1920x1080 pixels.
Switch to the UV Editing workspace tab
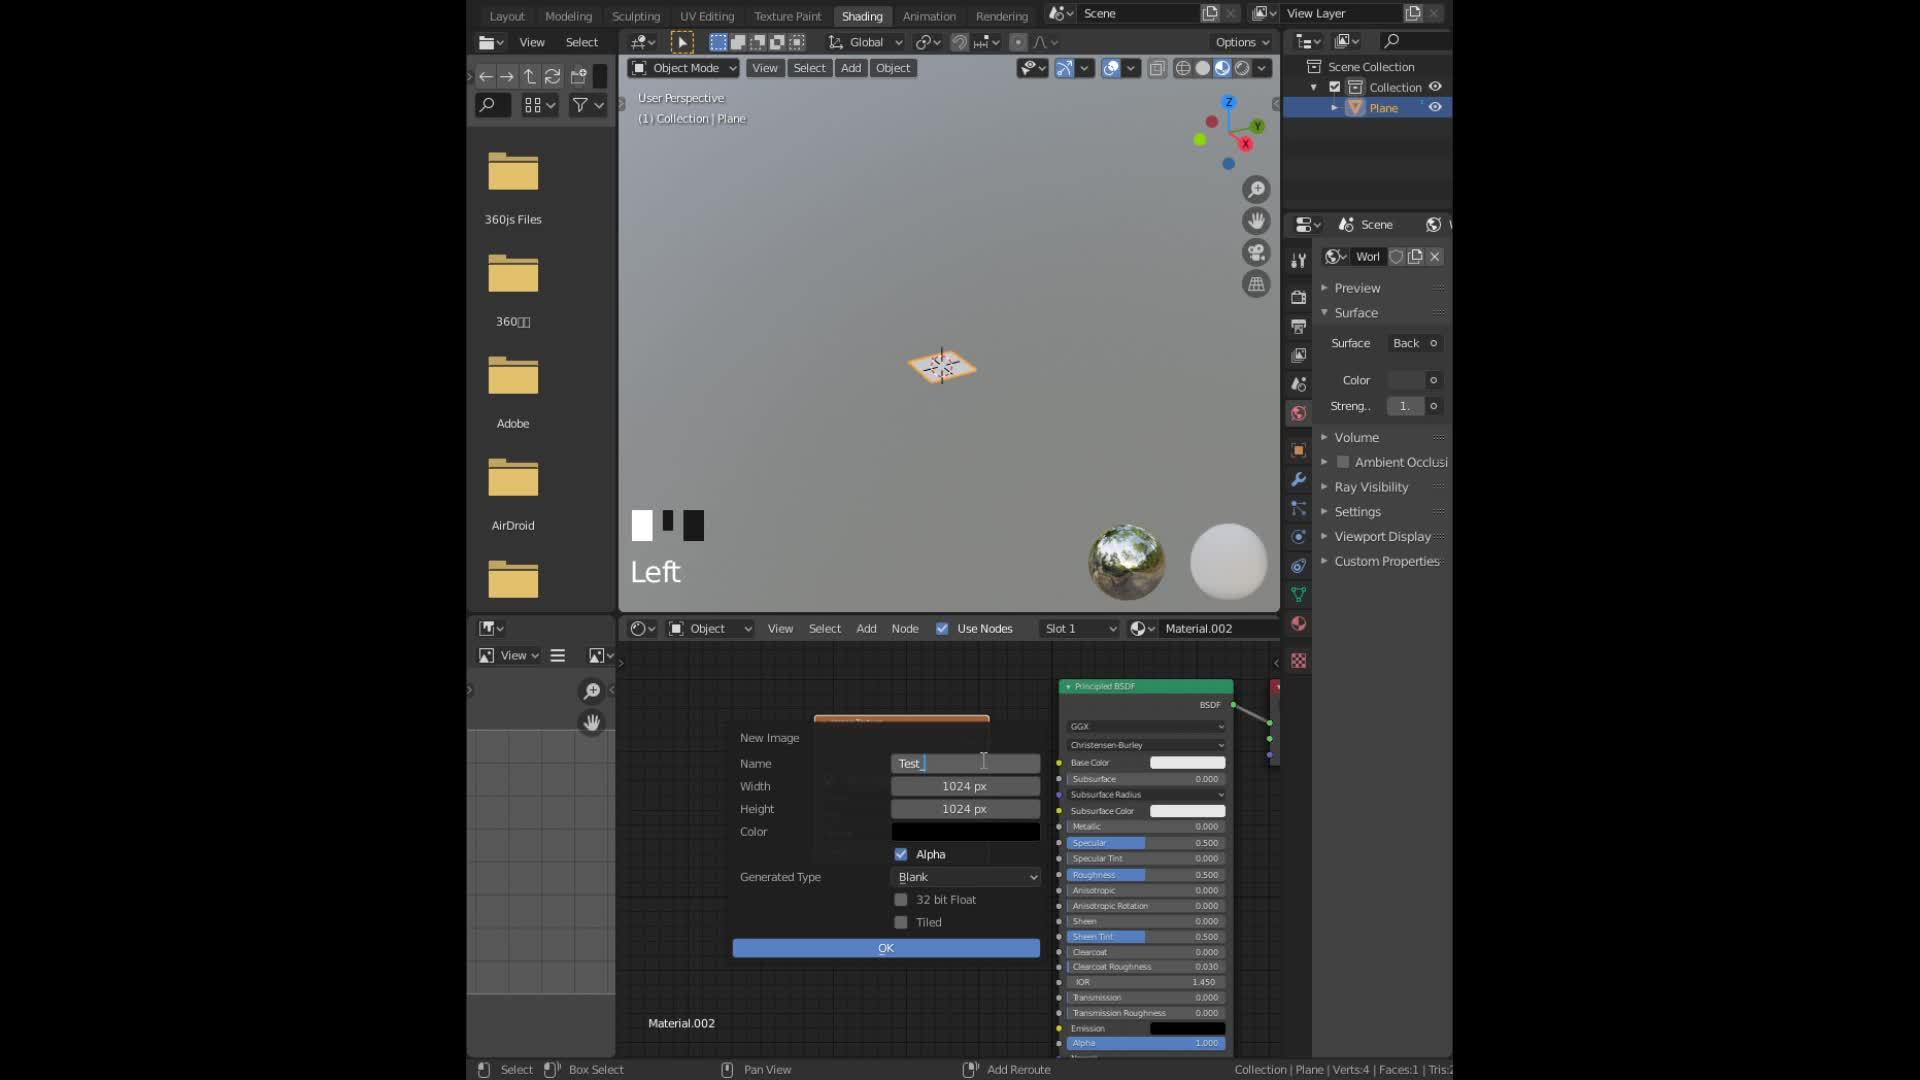[x=707, y=16]
